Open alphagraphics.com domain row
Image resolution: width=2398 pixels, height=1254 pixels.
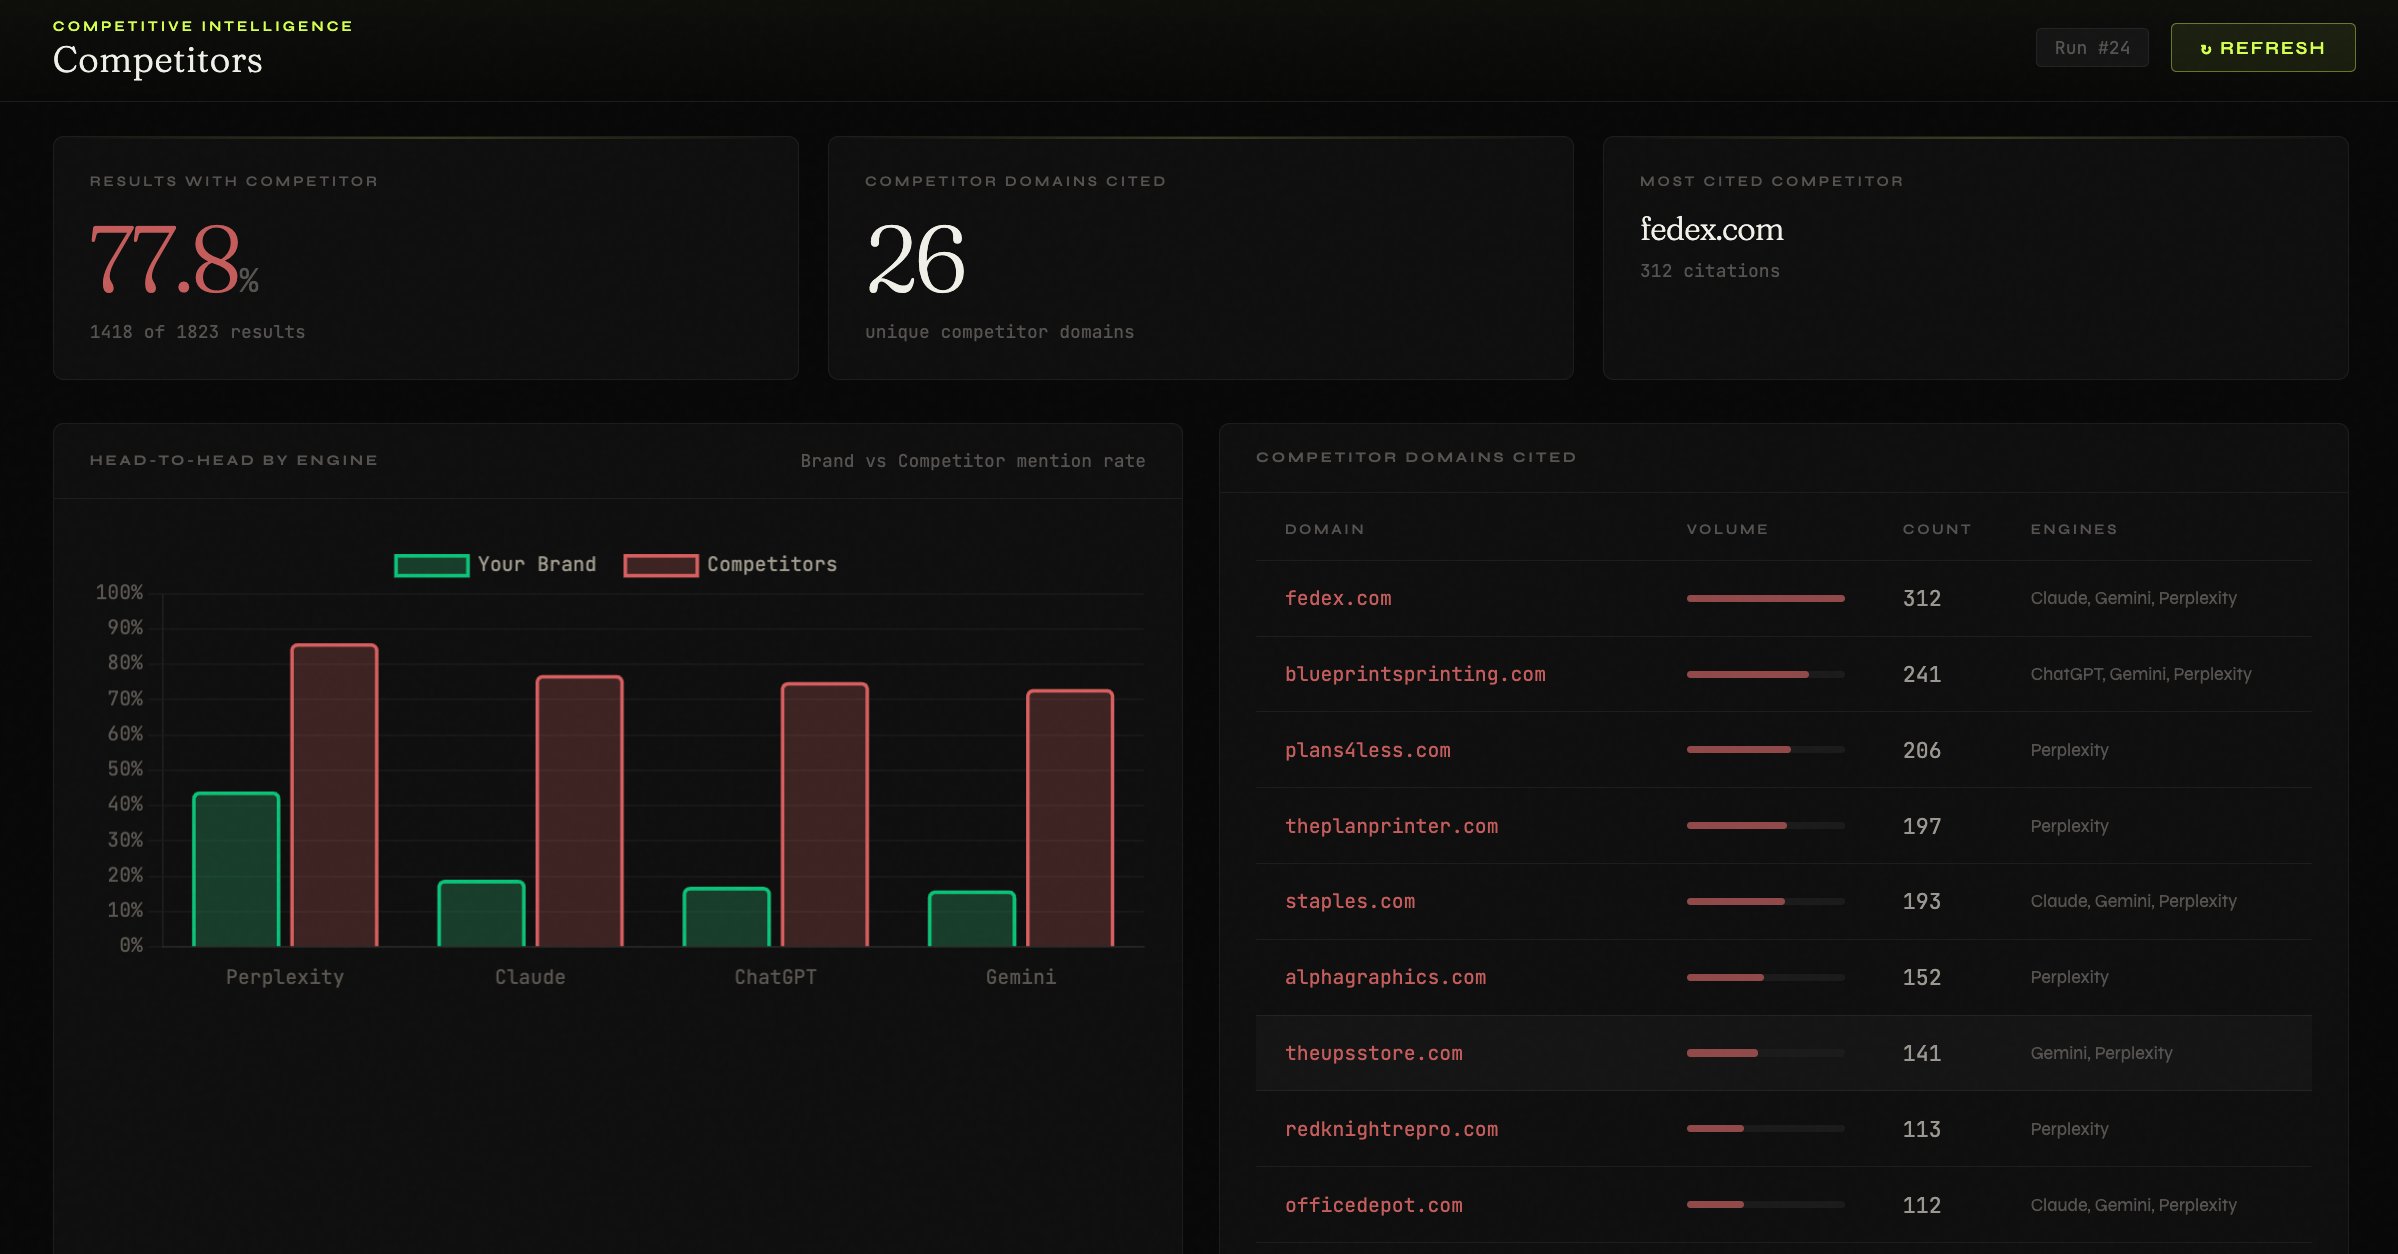click(1783, 977)
